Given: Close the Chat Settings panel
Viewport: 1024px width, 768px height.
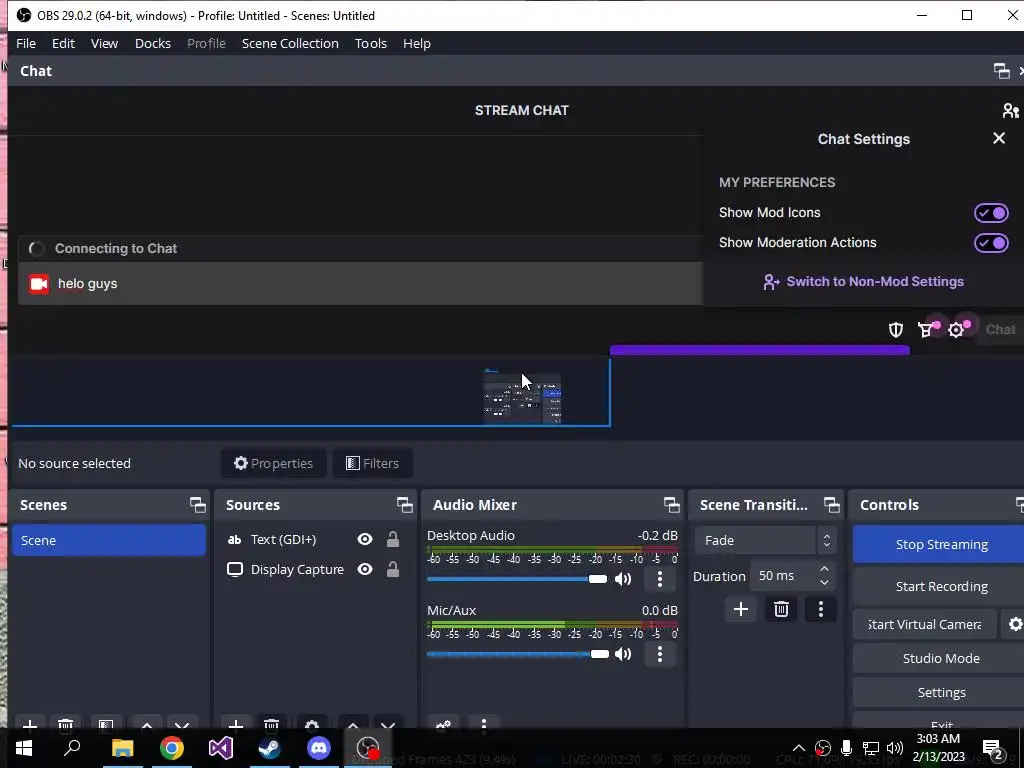Looking at the screenshot, I should pyautogui.click(x=999, y=138).
